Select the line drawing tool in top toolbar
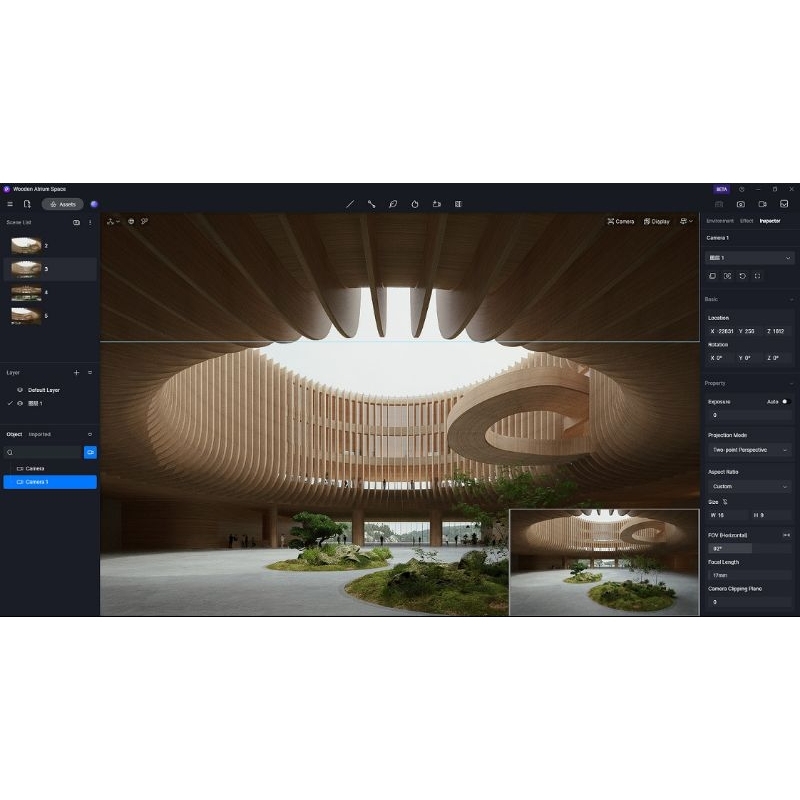The image size is (800, 800). click(x=349, y=204)
